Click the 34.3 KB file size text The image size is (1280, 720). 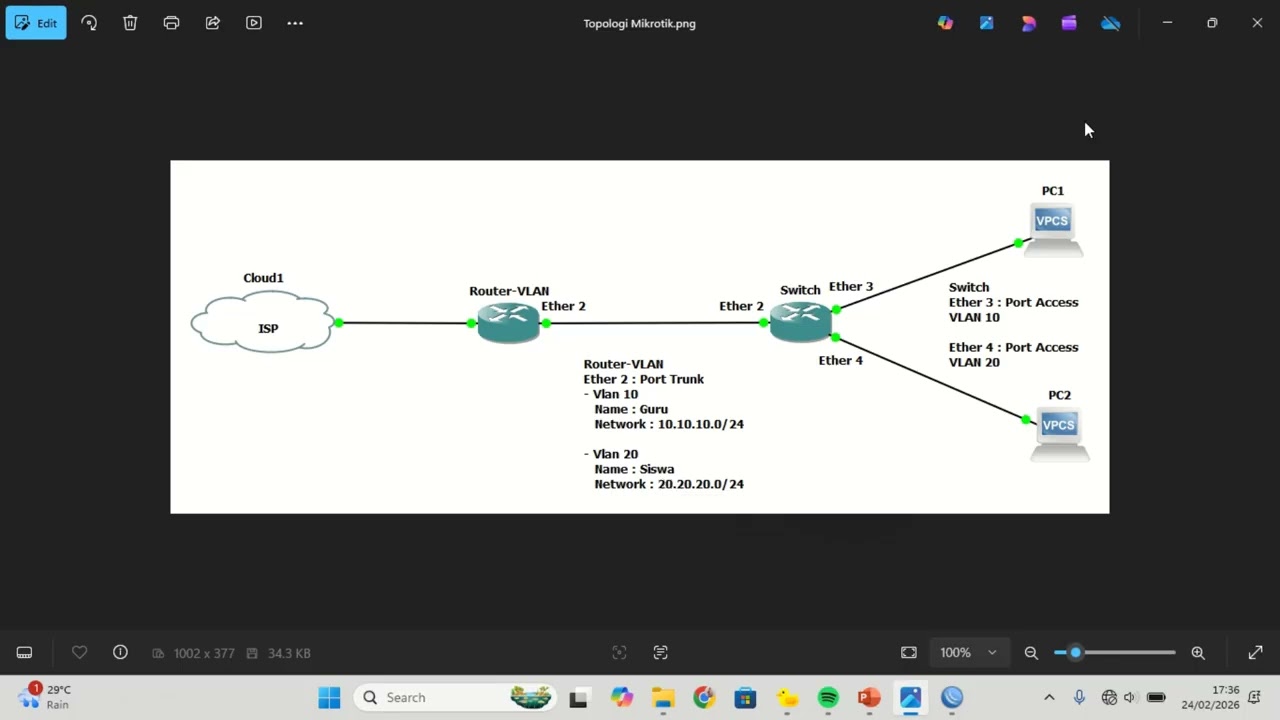pos(289,653)
